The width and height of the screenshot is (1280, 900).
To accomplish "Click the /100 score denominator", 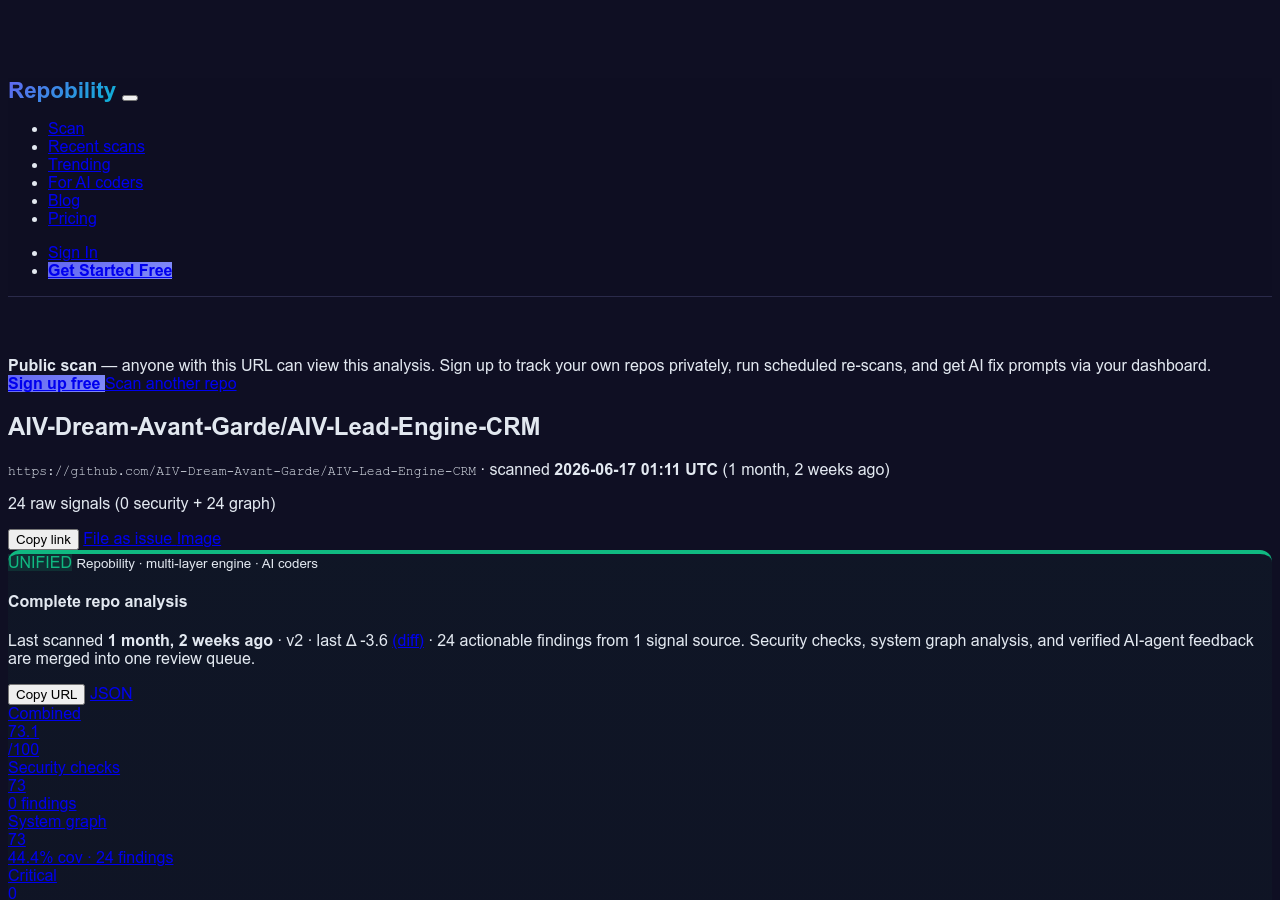I will pos(23,749).
